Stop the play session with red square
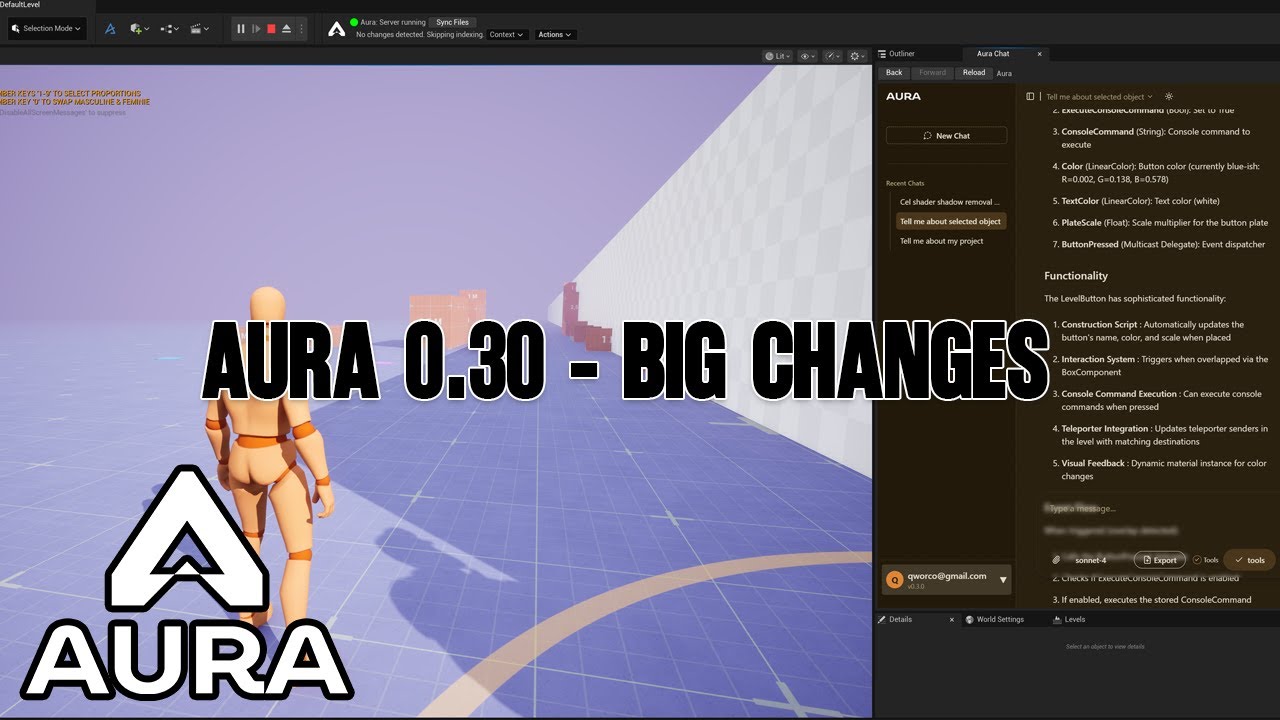Screen dimensions: 1280x720 [x=271, y=30]
